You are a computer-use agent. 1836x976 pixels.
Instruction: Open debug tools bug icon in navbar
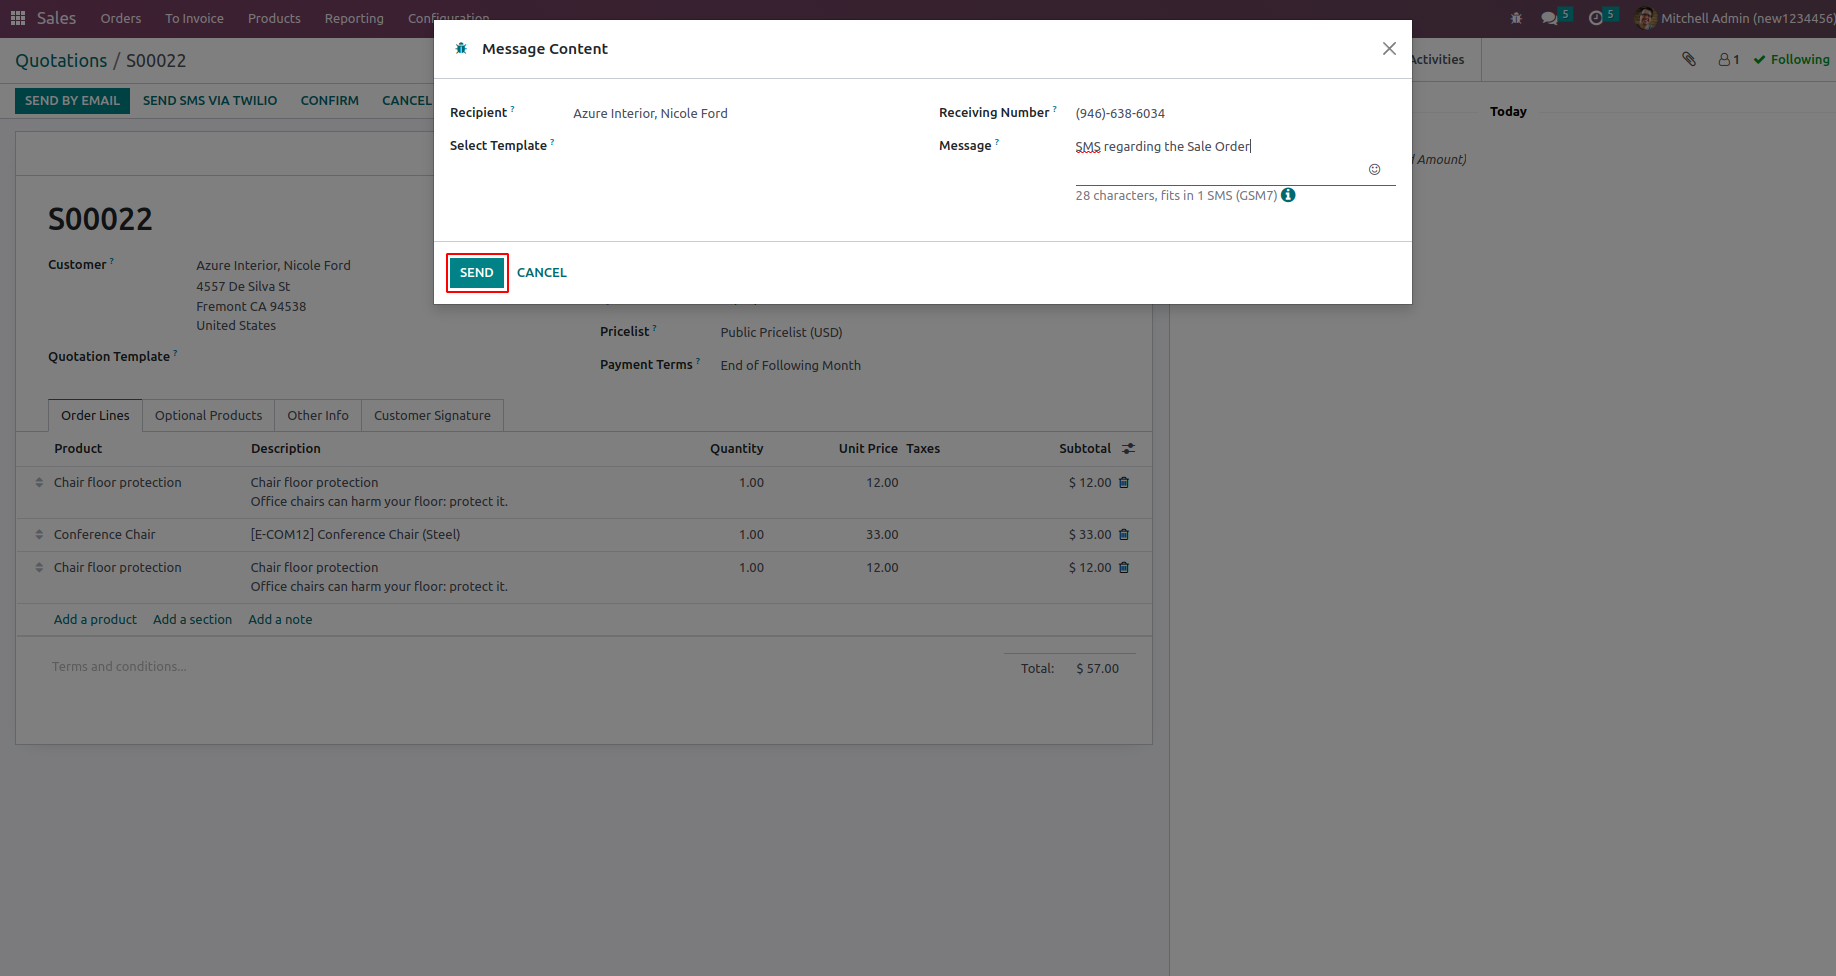[x=1516, y=18]
